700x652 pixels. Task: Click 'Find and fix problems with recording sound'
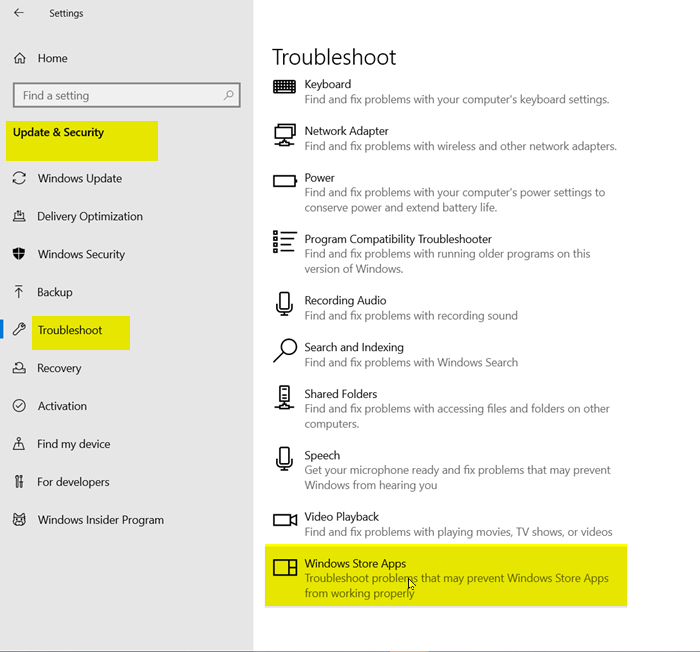coord(411,315)
